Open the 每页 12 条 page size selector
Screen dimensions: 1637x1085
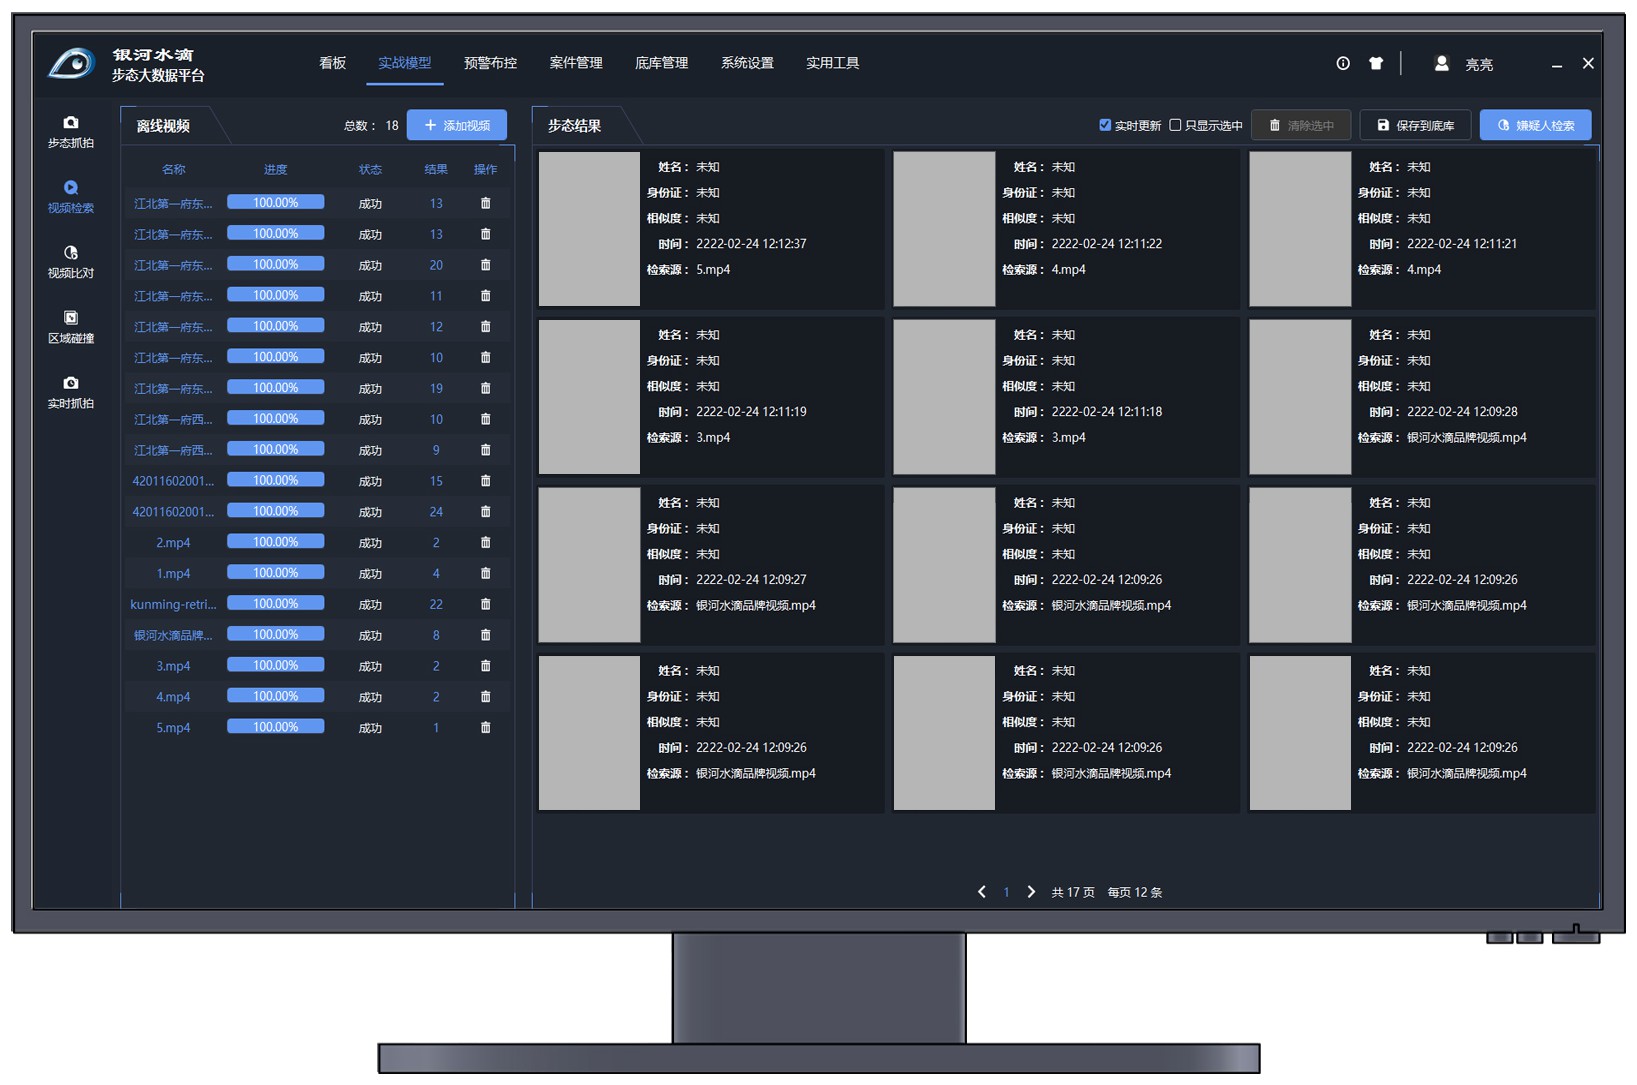pos(1134,892)
